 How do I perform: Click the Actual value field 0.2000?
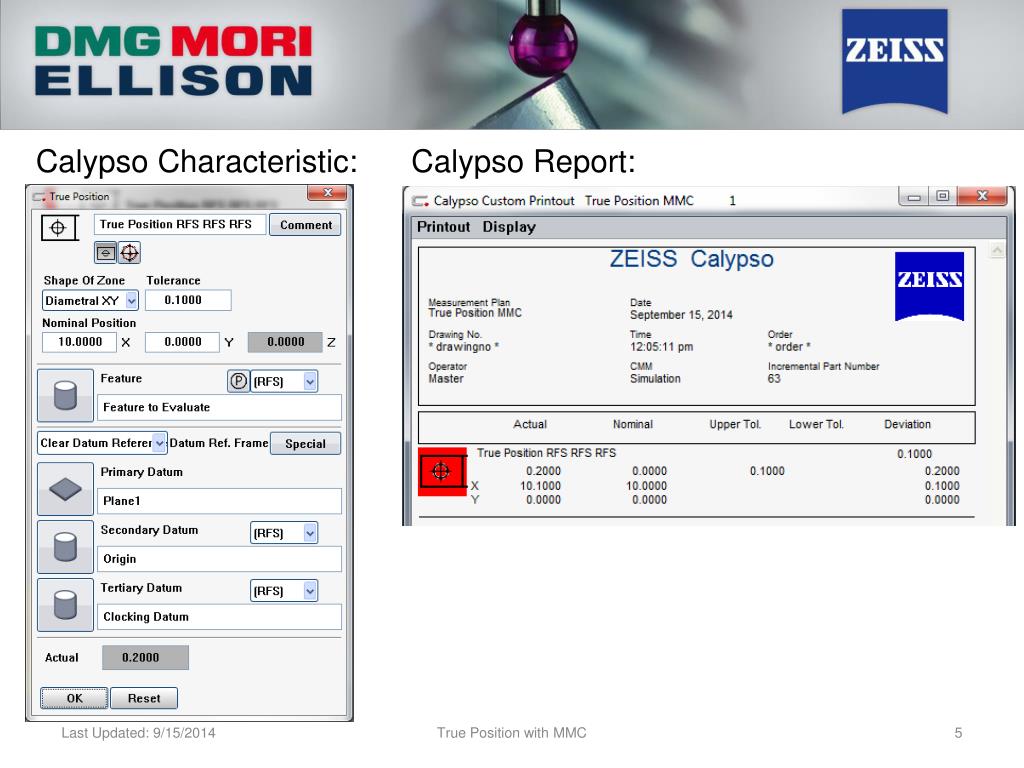pos(145,658)
